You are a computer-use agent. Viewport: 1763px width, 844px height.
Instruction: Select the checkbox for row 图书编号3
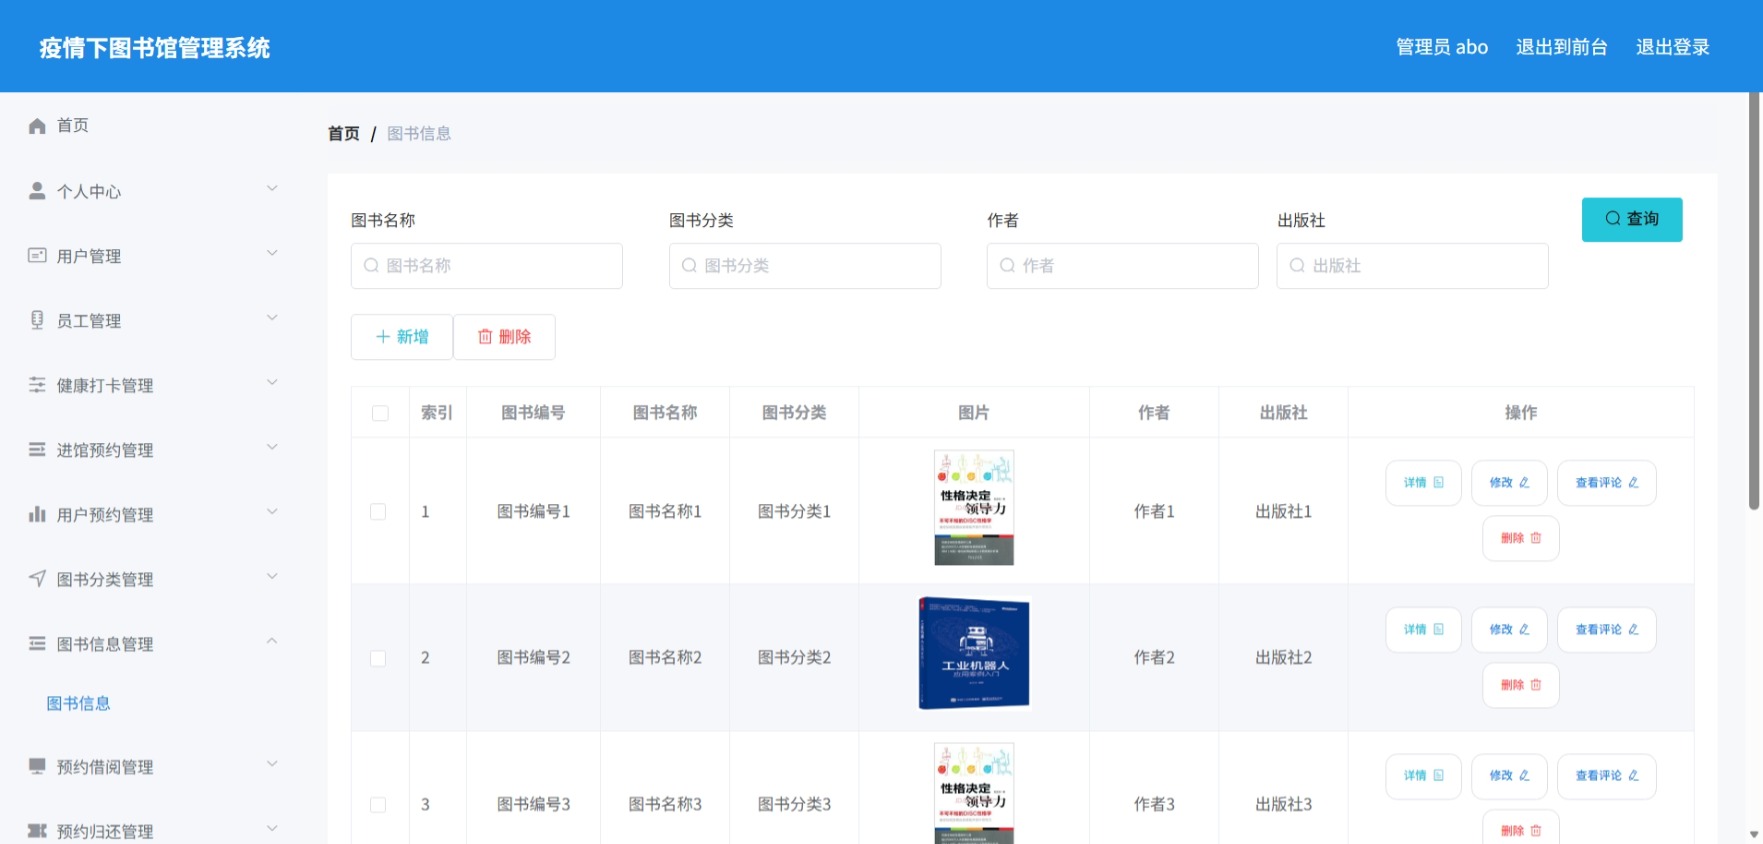(x=378, y=805)
